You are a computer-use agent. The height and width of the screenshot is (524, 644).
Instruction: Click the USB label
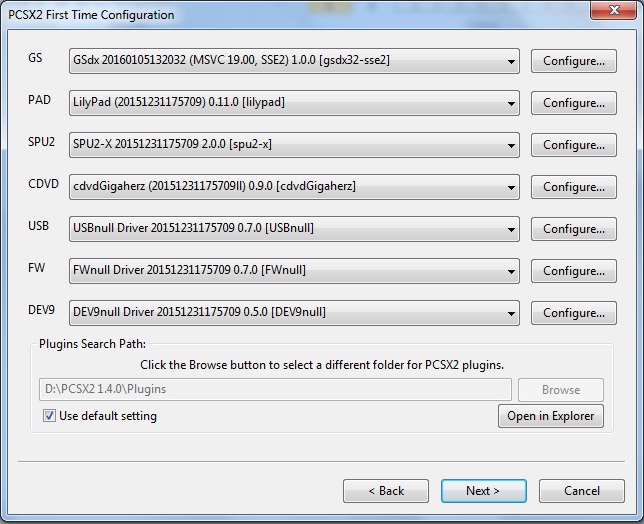pos(38,225)
